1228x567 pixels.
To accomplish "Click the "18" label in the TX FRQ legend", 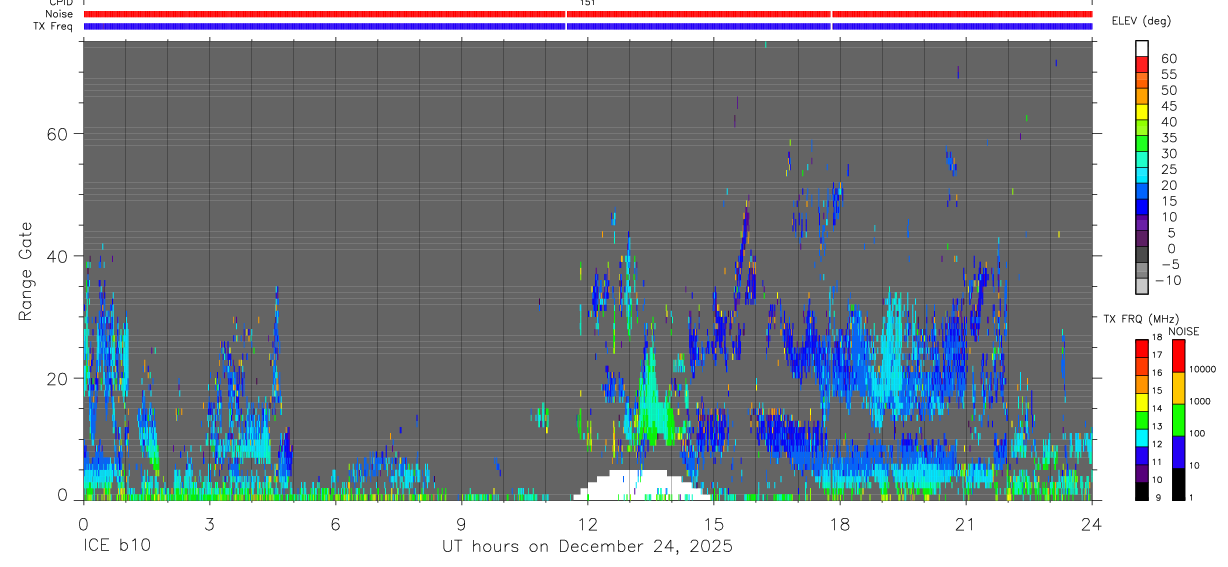I will pyautogui.click(x=1157, y=337).
